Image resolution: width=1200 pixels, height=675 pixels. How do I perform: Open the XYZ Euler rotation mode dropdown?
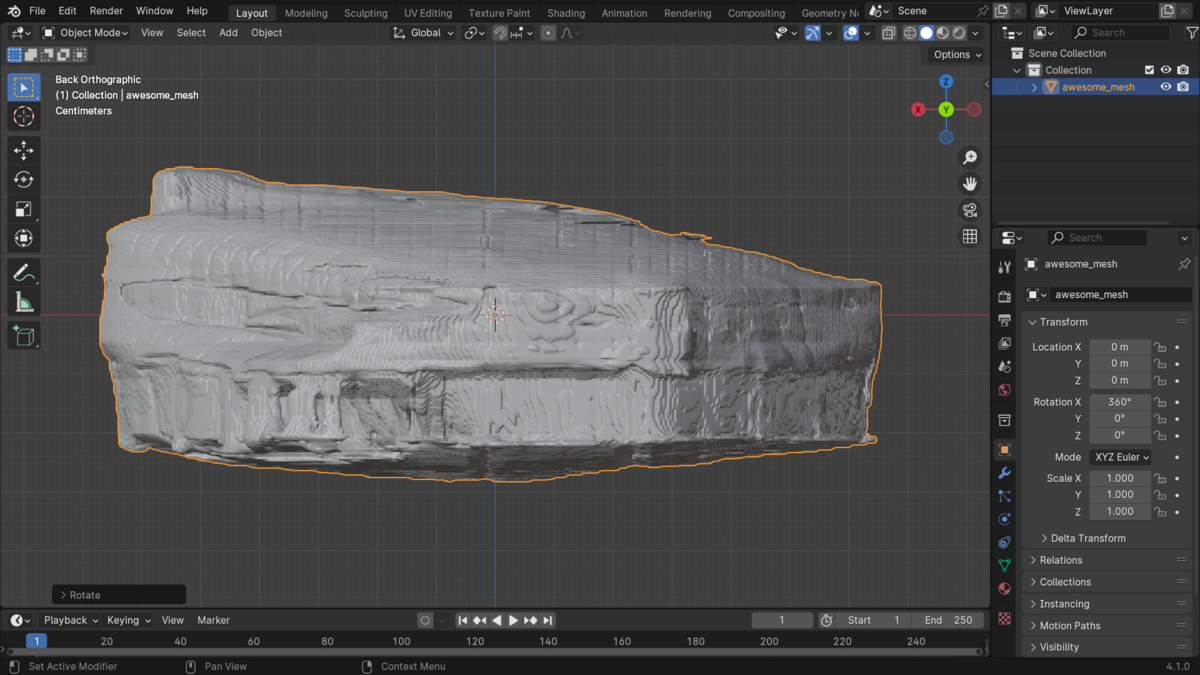pyautogui.click(x=1120, y=457)
